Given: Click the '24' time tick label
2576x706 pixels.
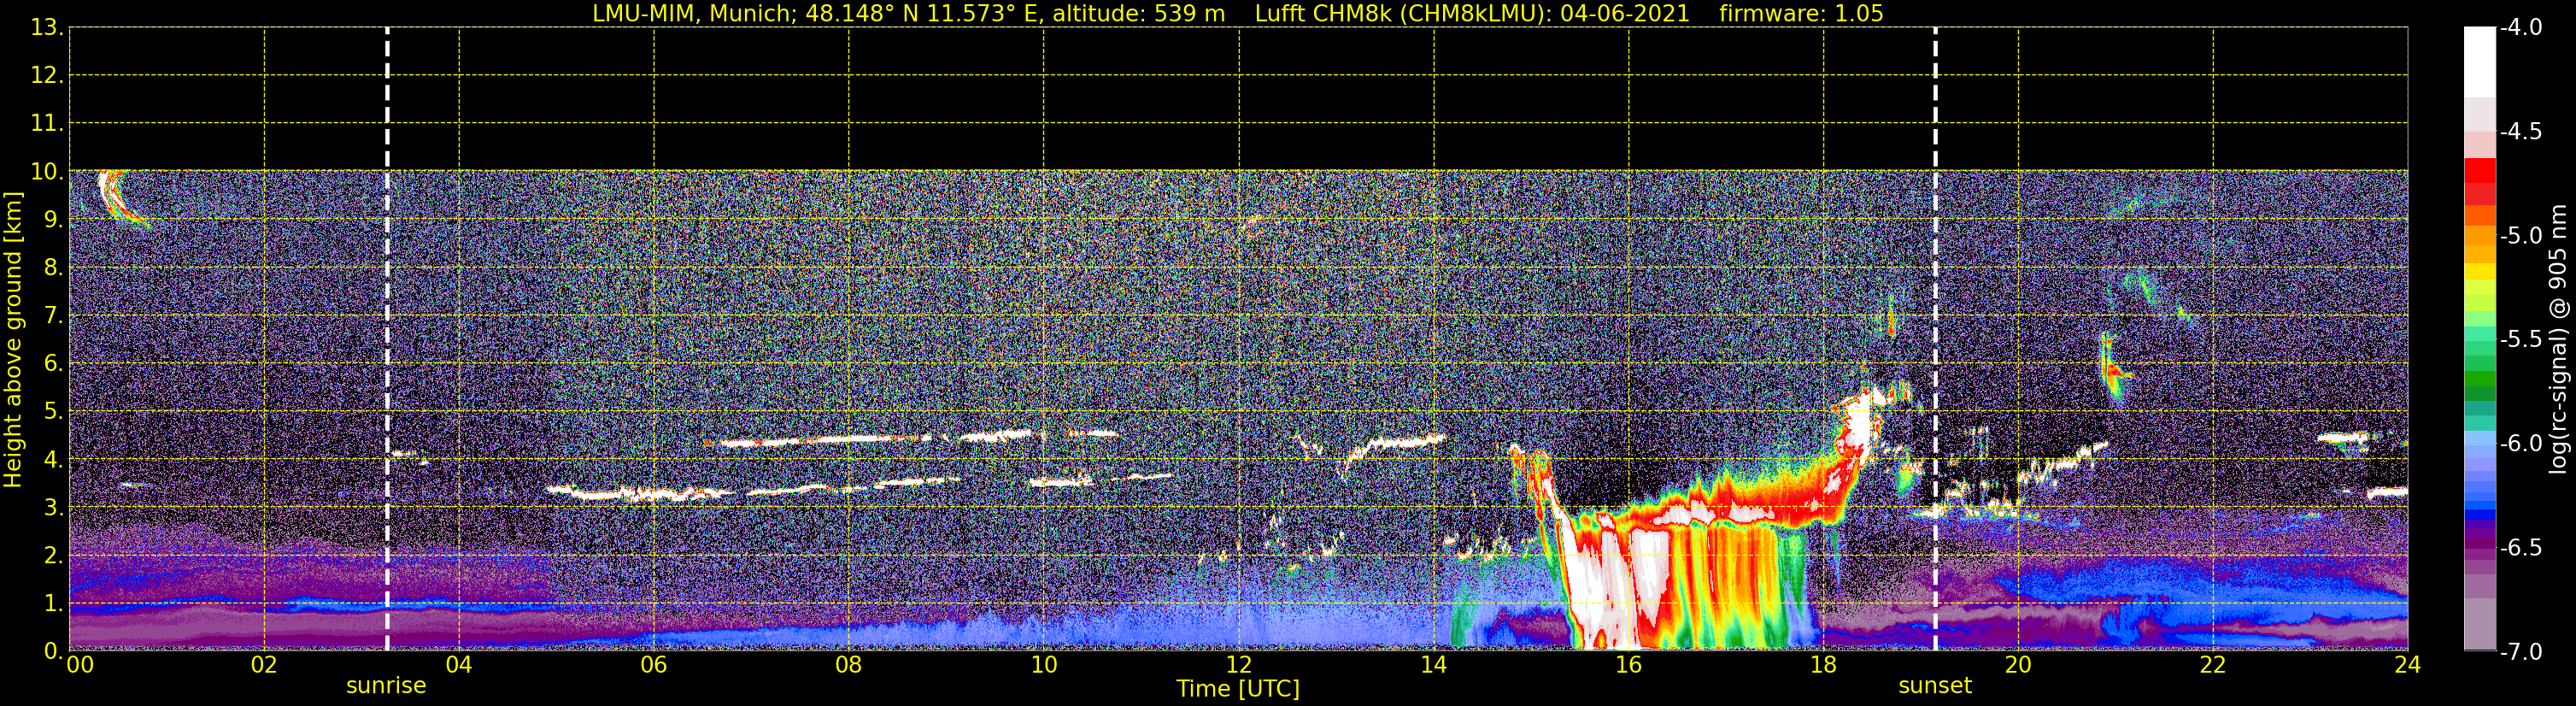Looking at the screenshot, I should point(2407,665).
